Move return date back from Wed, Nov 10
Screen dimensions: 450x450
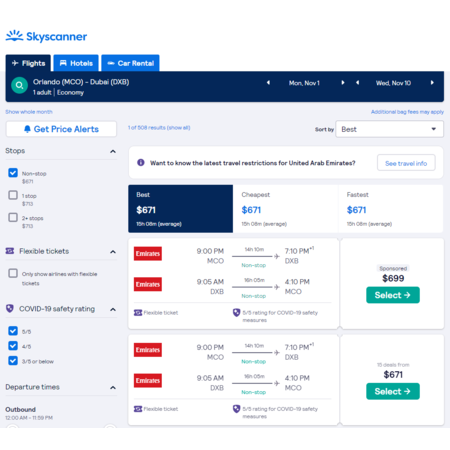coord(357,83)
